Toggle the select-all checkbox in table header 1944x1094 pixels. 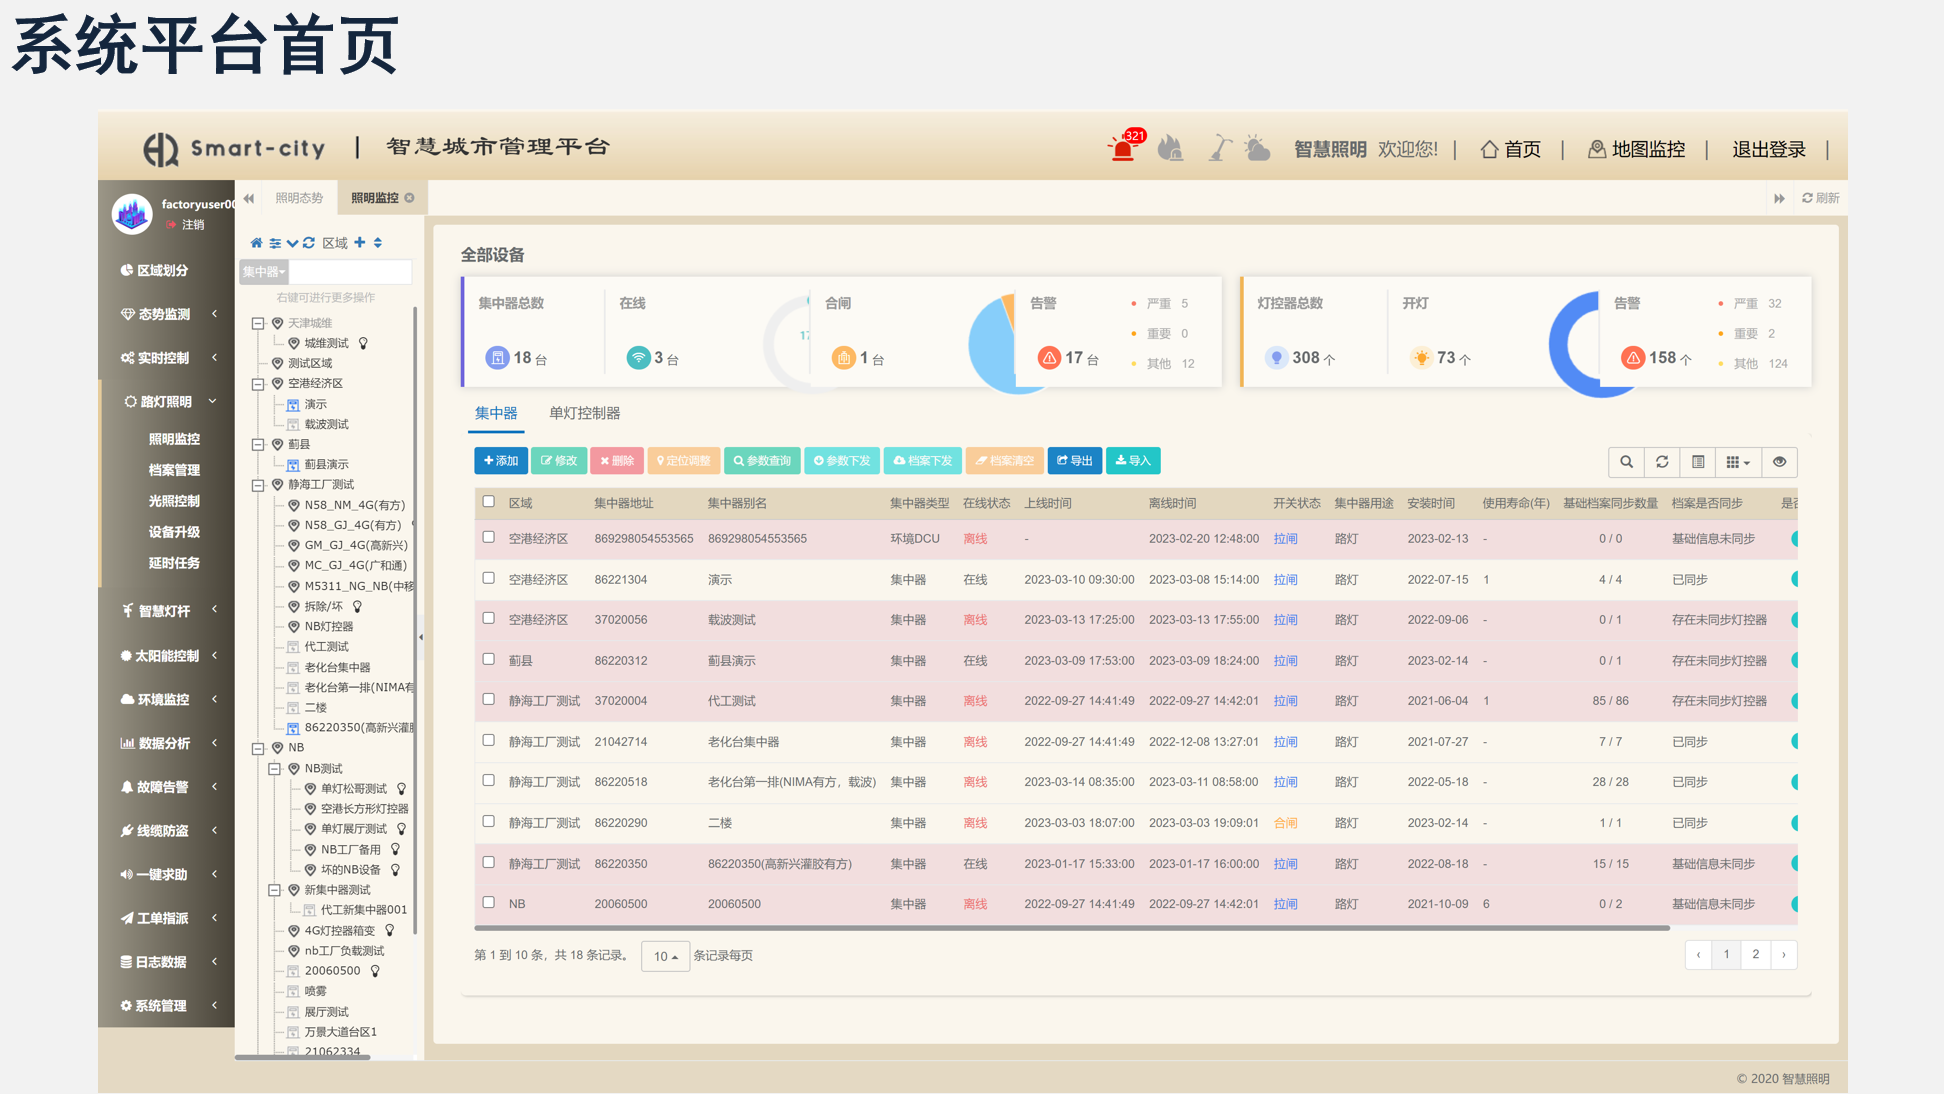coord(489,502)
